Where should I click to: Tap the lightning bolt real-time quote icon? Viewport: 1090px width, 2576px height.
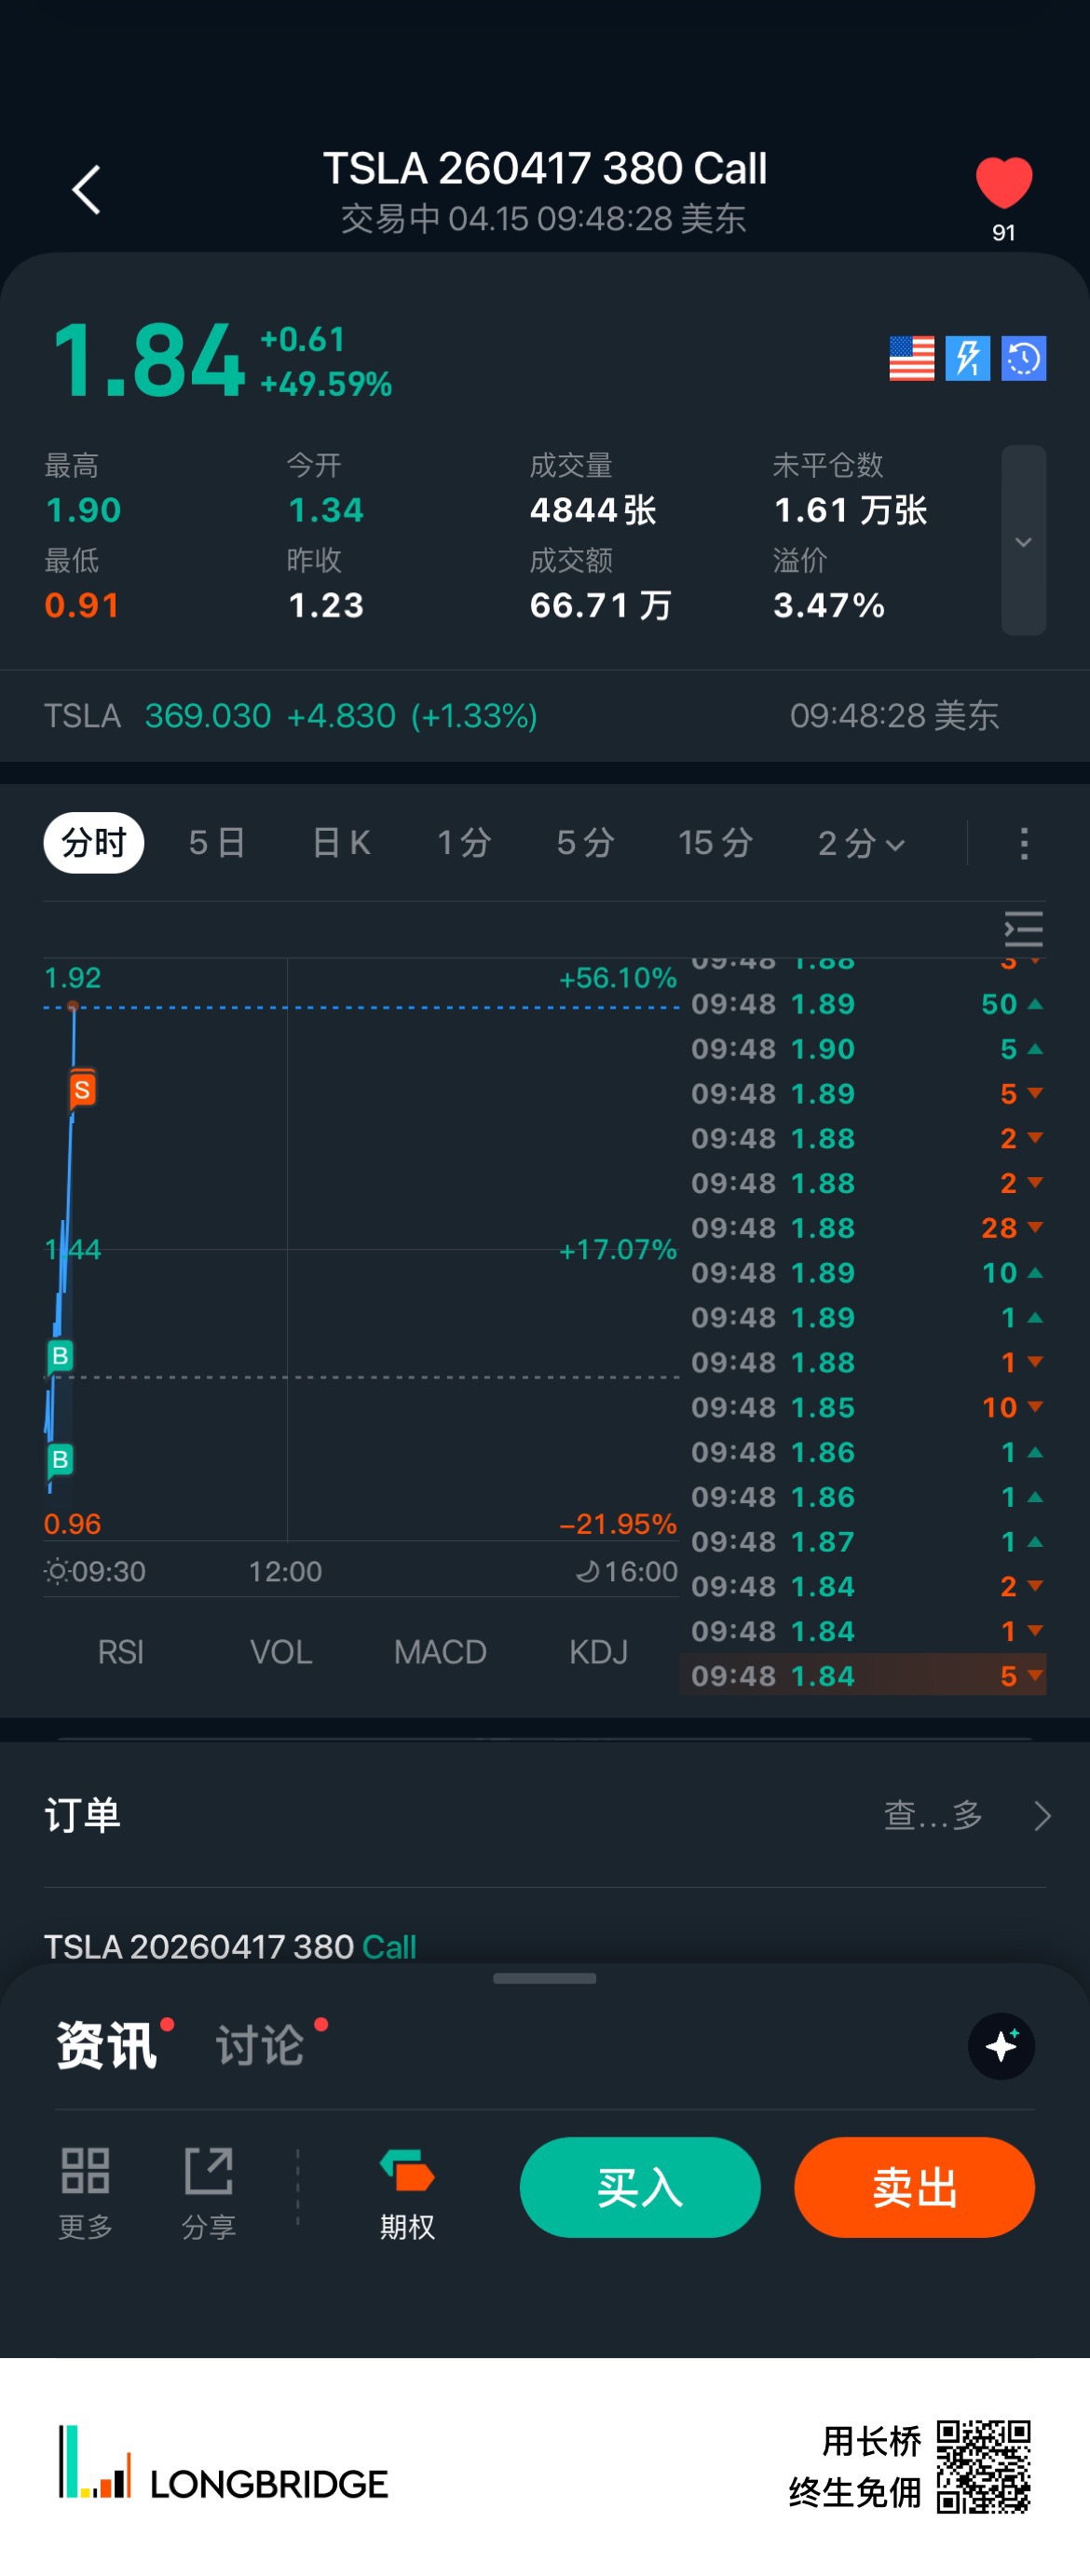coord(967,358)
